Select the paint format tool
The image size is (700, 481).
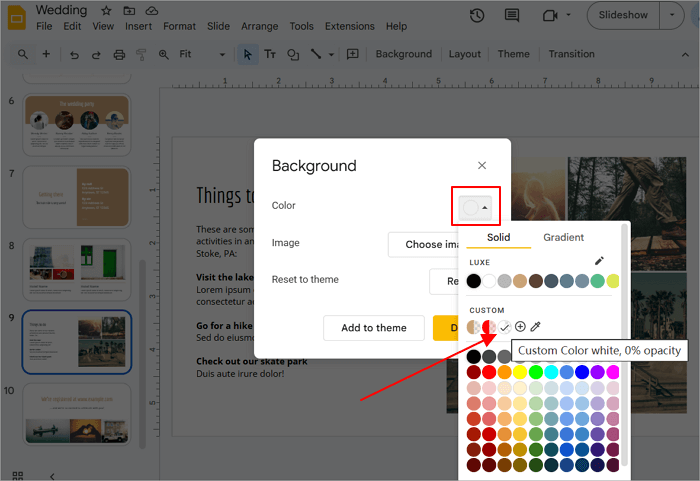(141, 54)
